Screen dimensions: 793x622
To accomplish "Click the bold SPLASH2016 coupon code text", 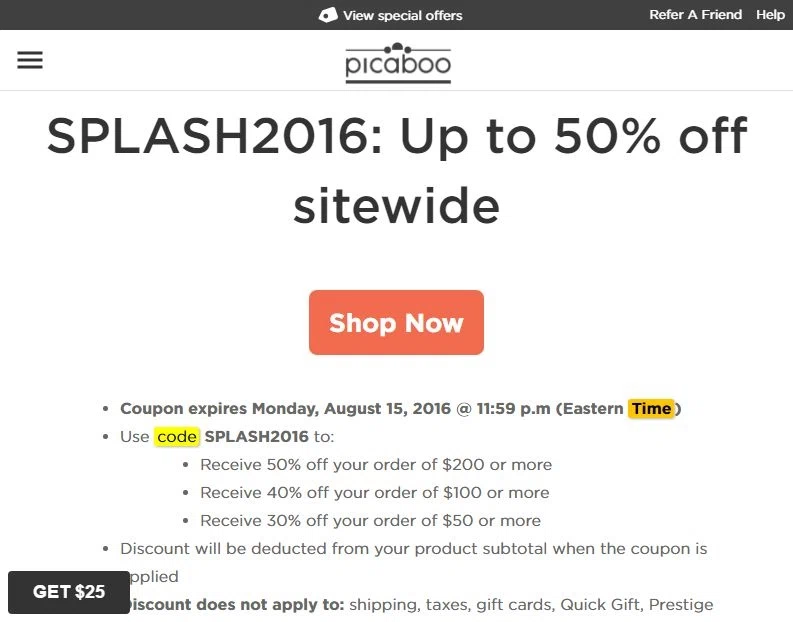I will (256, 436).
